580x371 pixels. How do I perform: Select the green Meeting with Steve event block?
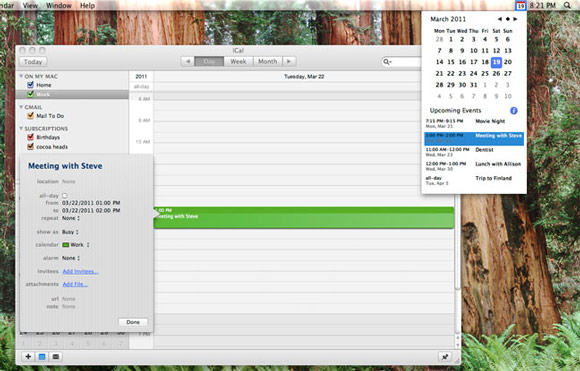coord(304,217)
